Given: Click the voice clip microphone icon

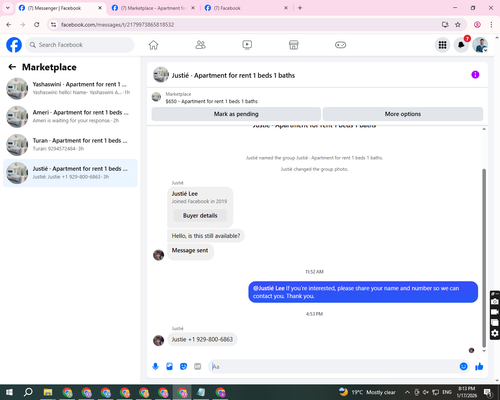Looking at the screenshot, I should pyautogui.click(x=155, y=367).
